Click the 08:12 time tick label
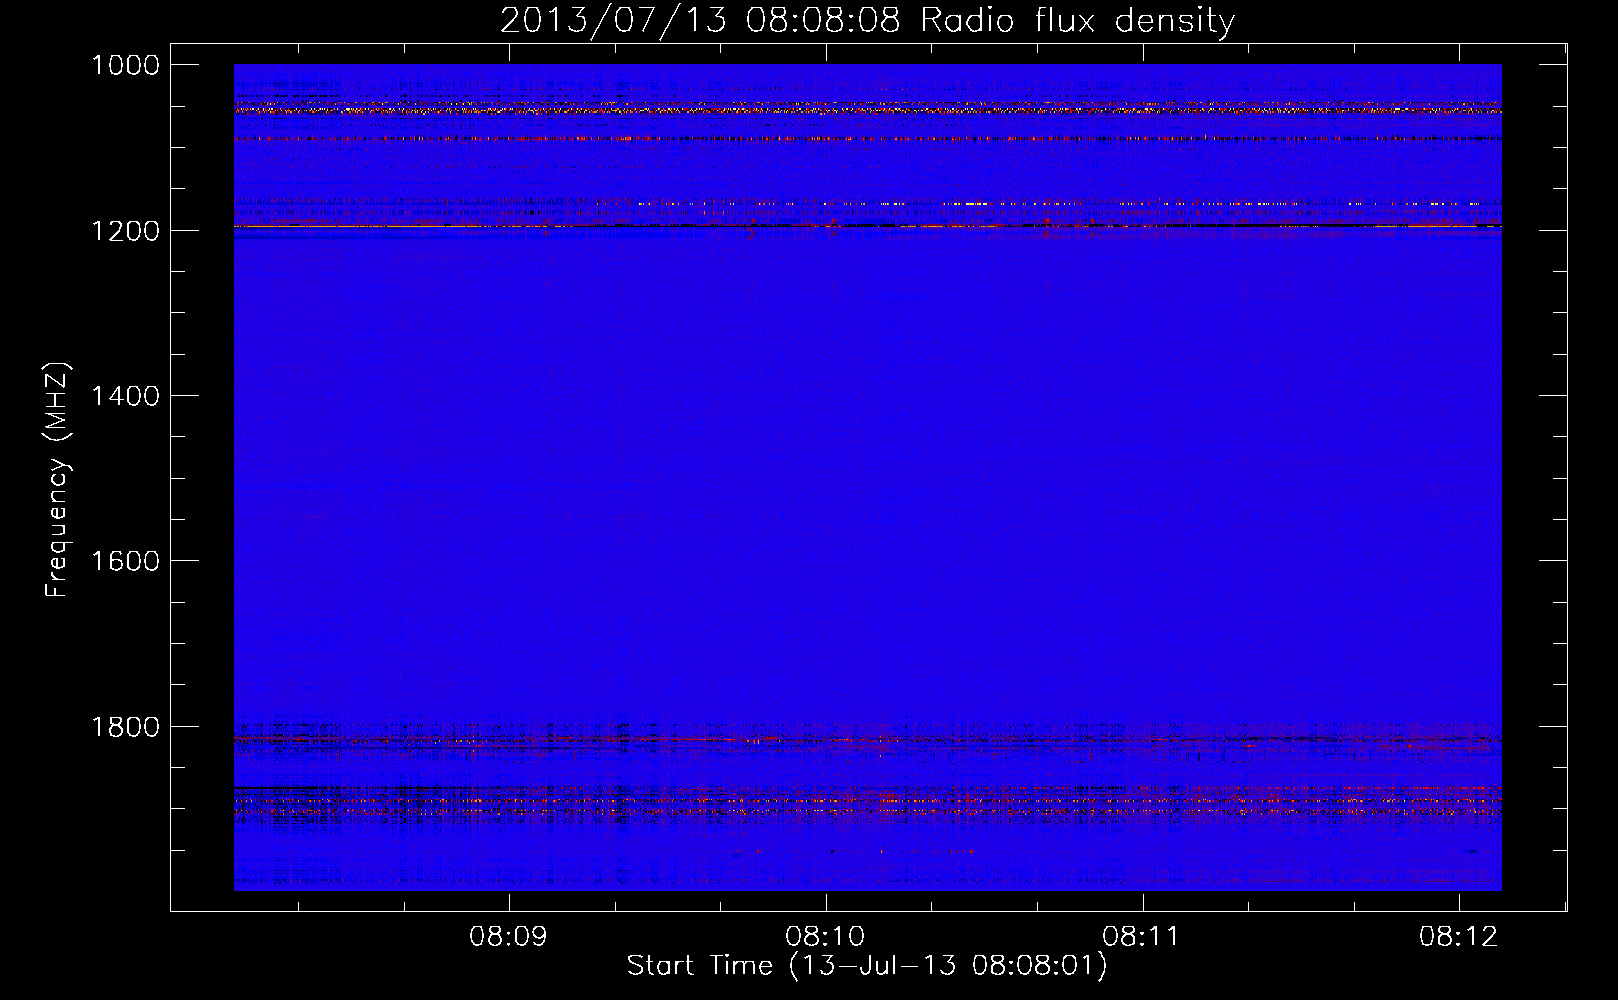 (x=1458, y=937)
